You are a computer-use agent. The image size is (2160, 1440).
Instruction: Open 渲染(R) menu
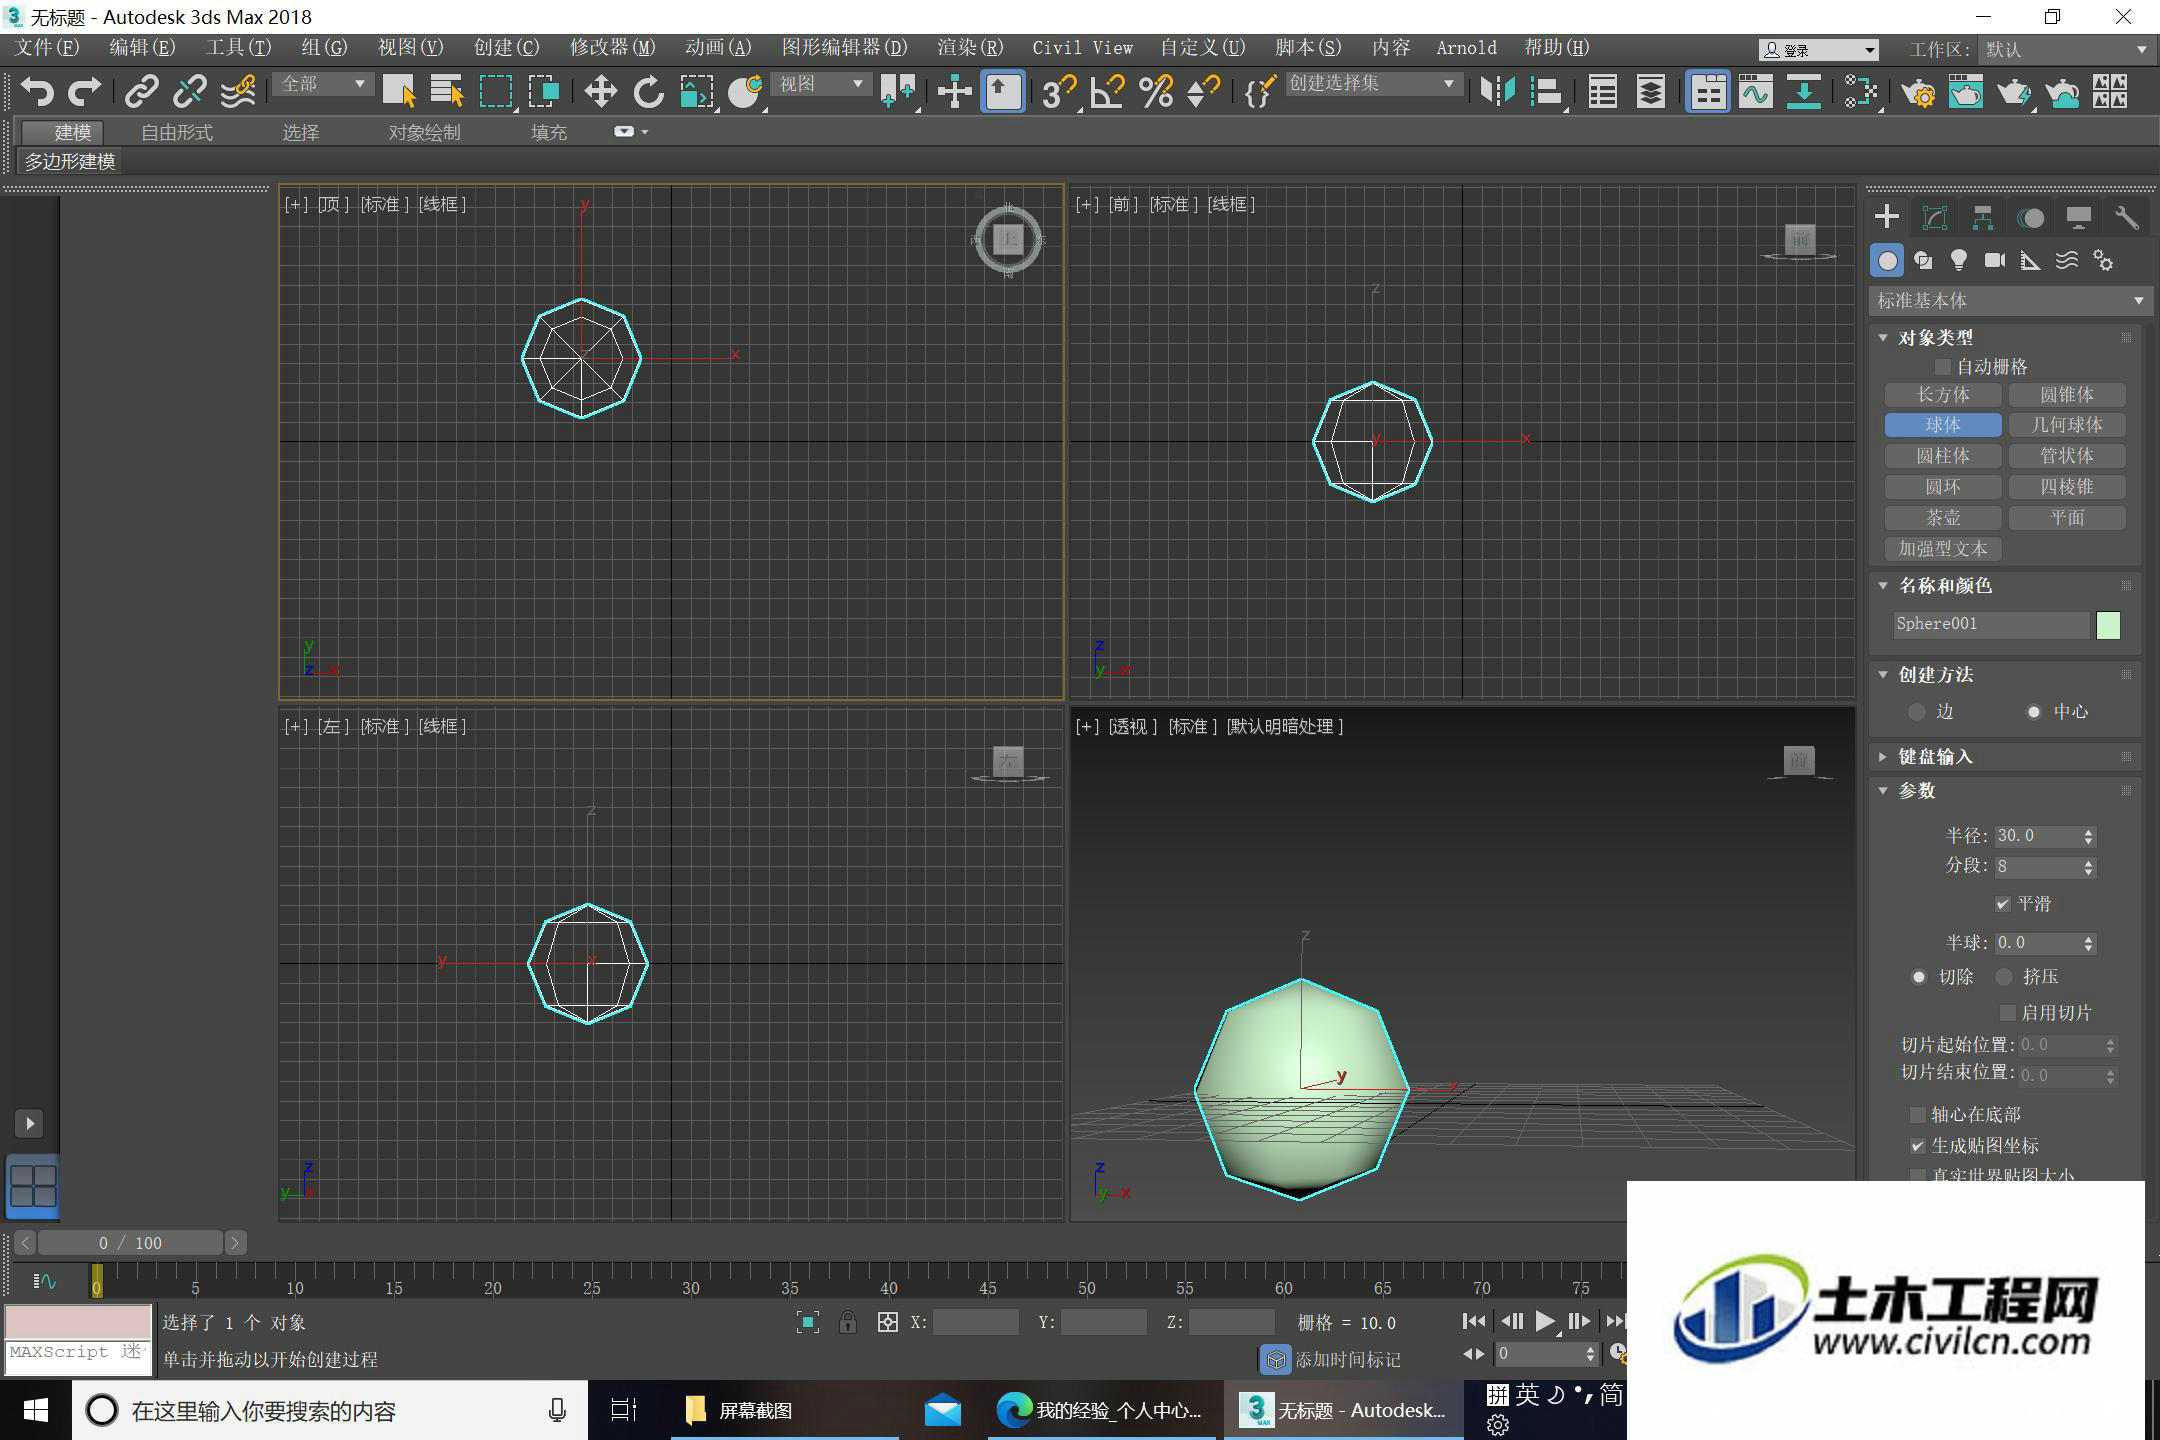click(970, 48)
